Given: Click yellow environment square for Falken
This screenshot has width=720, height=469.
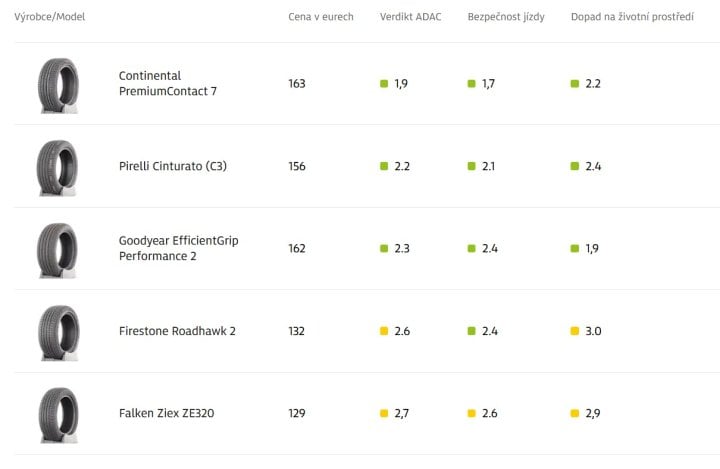Looking at the screenshot, I should click(x=574, y=413).
